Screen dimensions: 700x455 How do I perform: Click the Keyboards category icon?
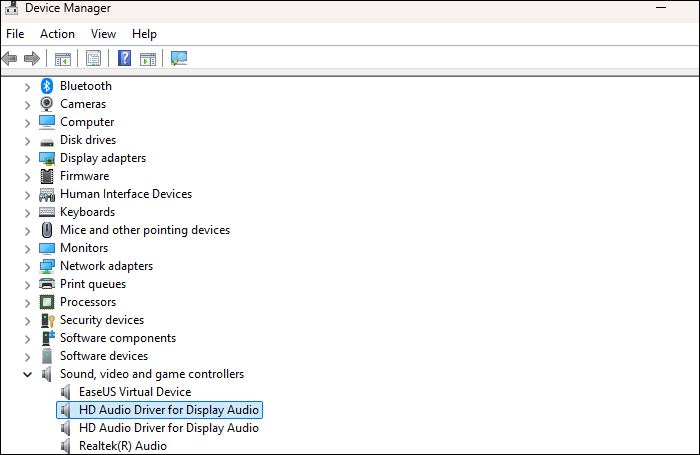coord(47,212)
